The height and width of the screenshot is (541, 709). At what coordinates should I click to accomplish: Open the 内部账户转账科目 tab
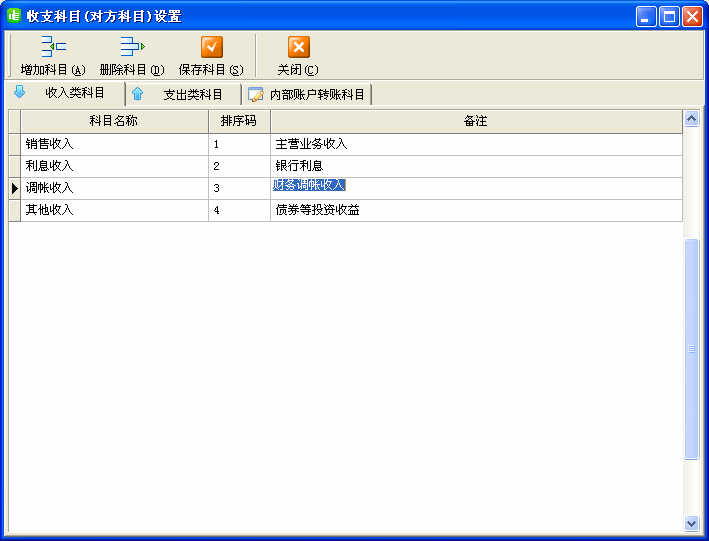(x=317, y=95)
